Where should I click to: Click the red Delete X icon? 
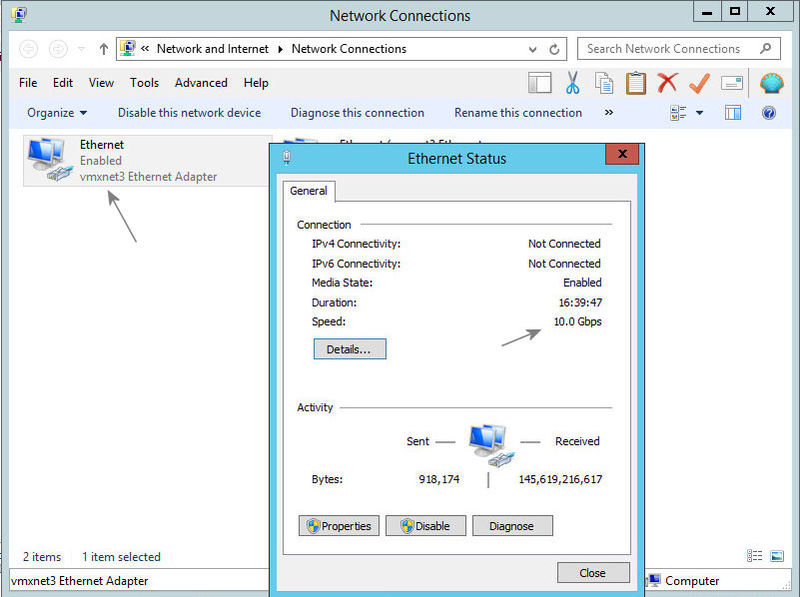click(666, 83)
